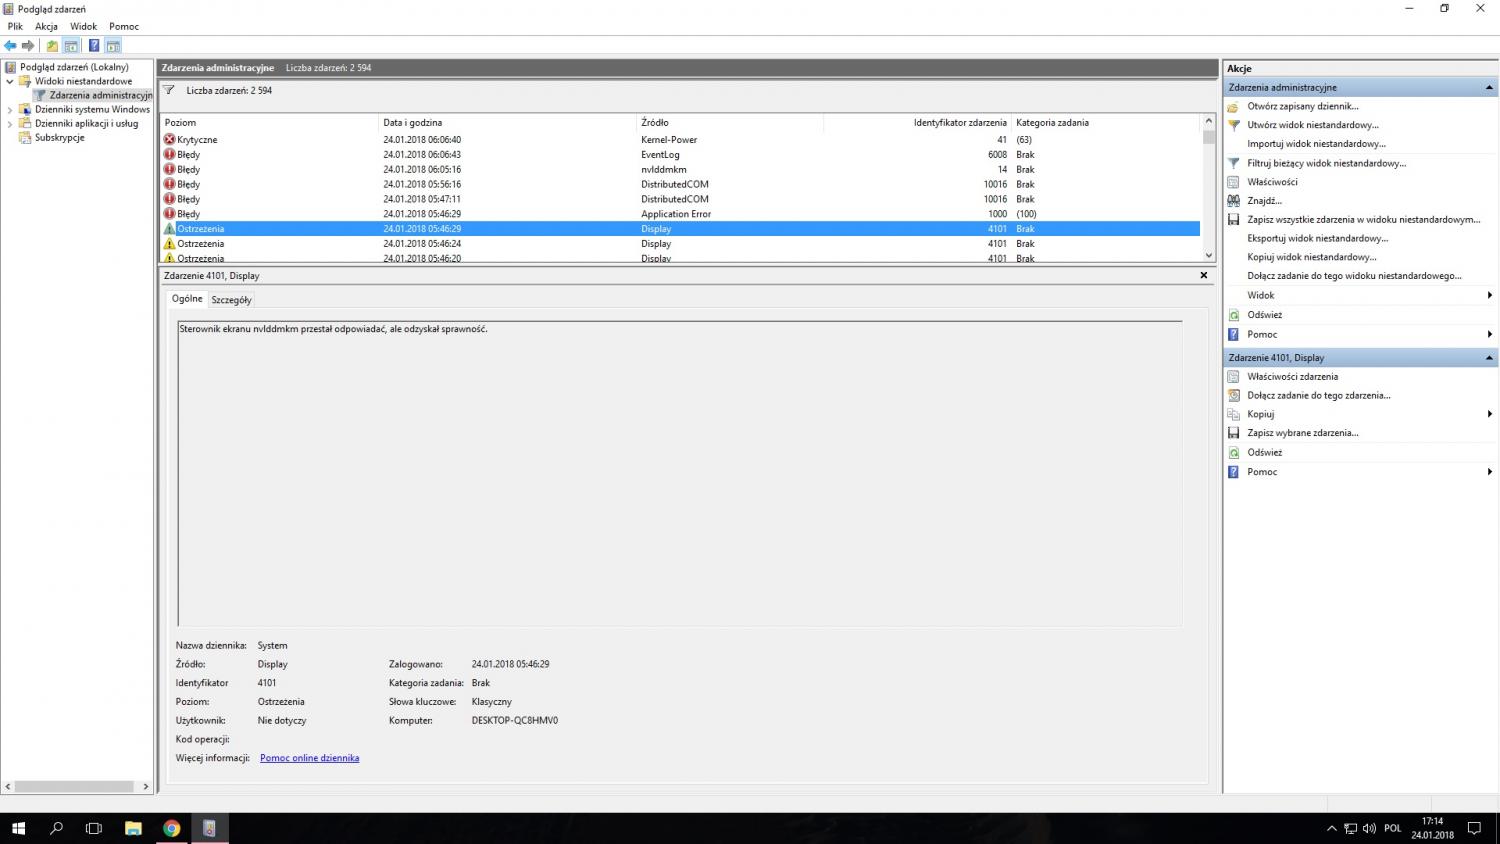The width and height of the screenshot is (1500, 844).
Task: Click the filter funnel icon above the event list
Action: pos(169,90)
